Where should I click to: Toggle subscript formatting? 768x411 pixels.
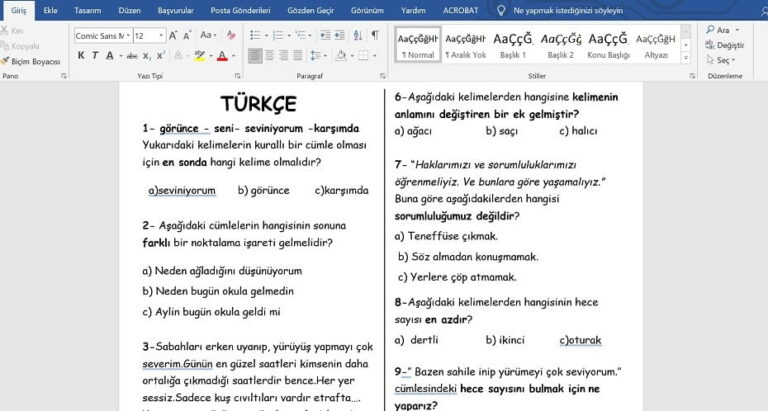click(x=146, y=56)
